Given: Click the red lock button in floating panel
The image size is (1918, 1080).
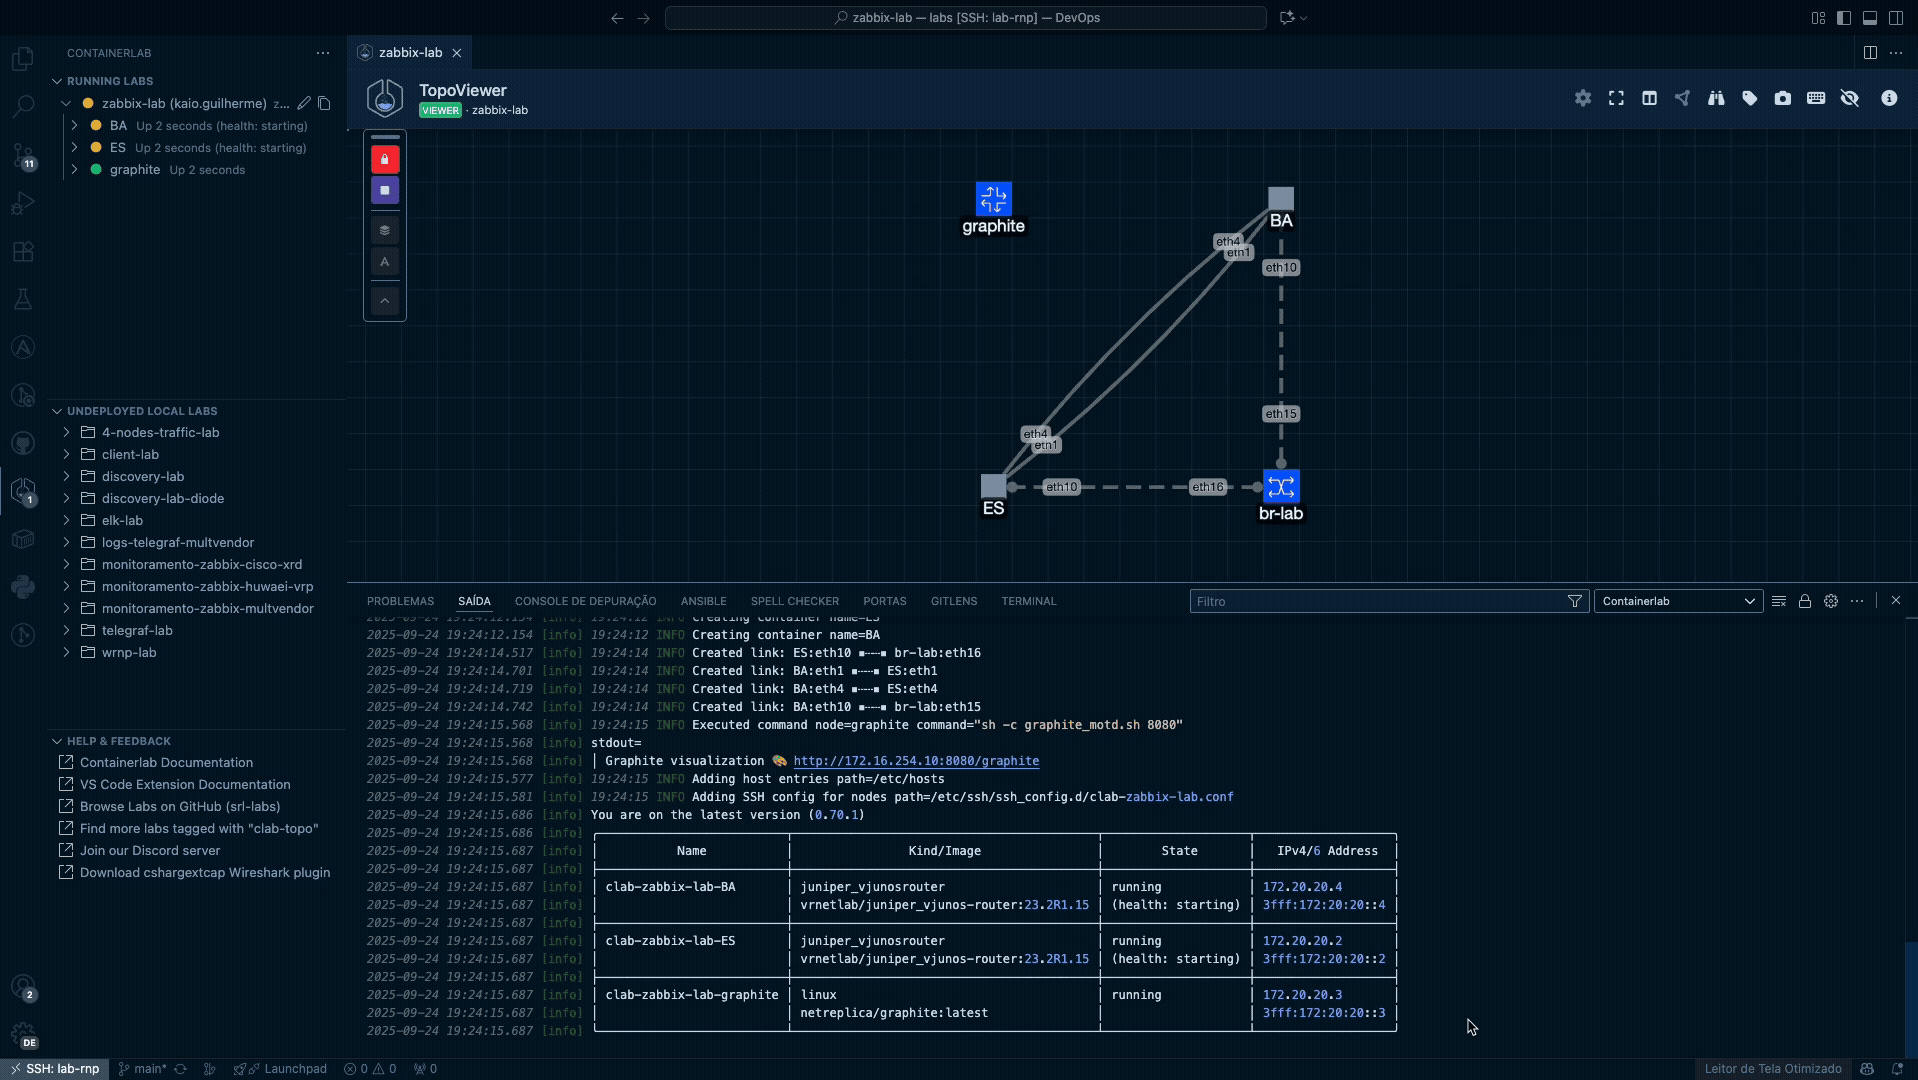Looking at the screenshot, I should pos(385,160).
